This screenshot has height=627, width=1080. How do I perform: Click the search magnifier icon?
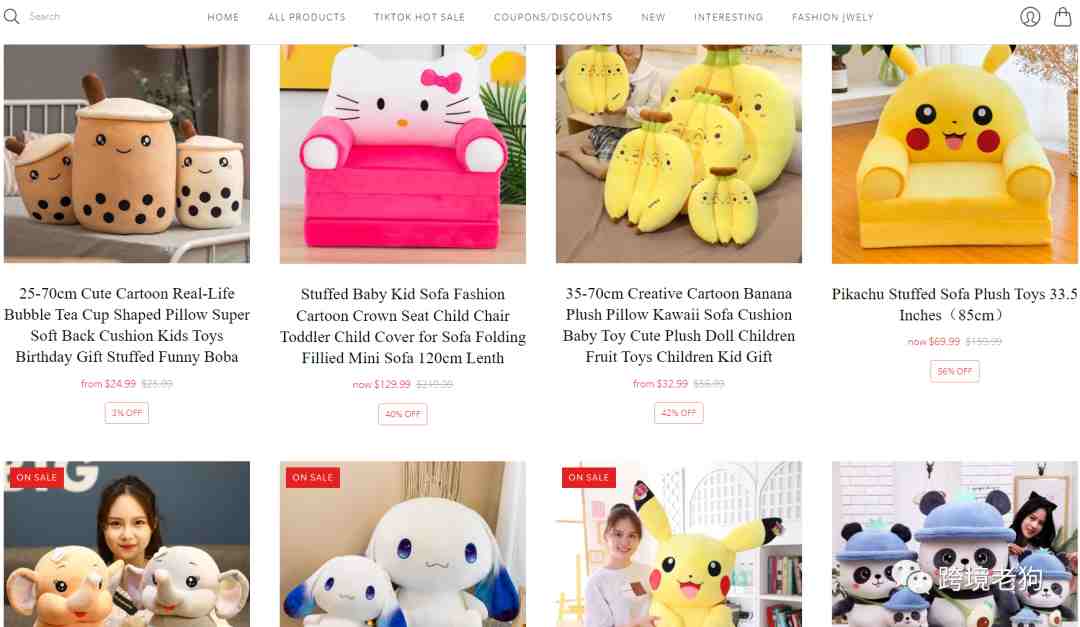pyautogui.click(x=11, y=16)
